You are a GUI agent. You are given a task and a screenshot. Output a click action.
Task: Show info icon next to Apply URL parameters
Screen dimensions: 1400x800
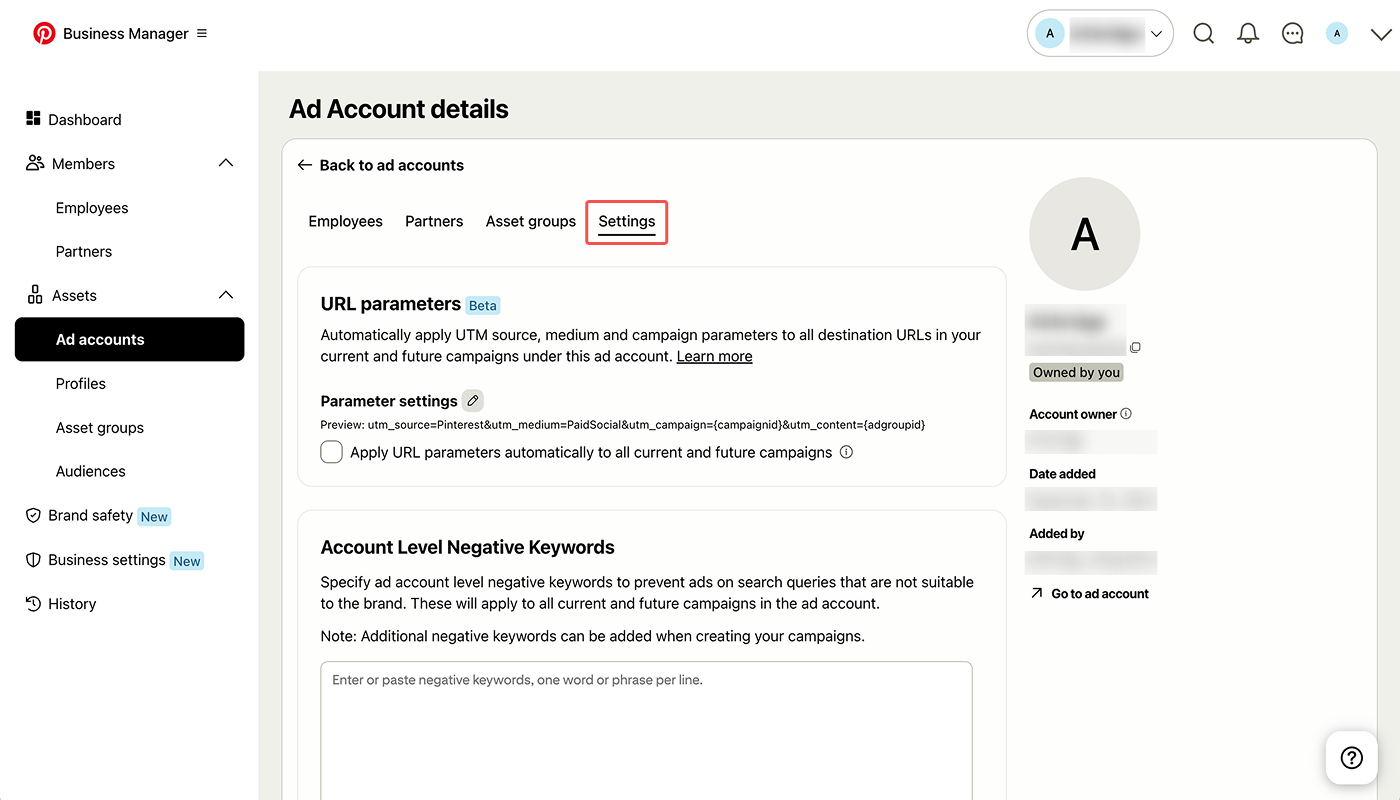[x=846, y=452]
